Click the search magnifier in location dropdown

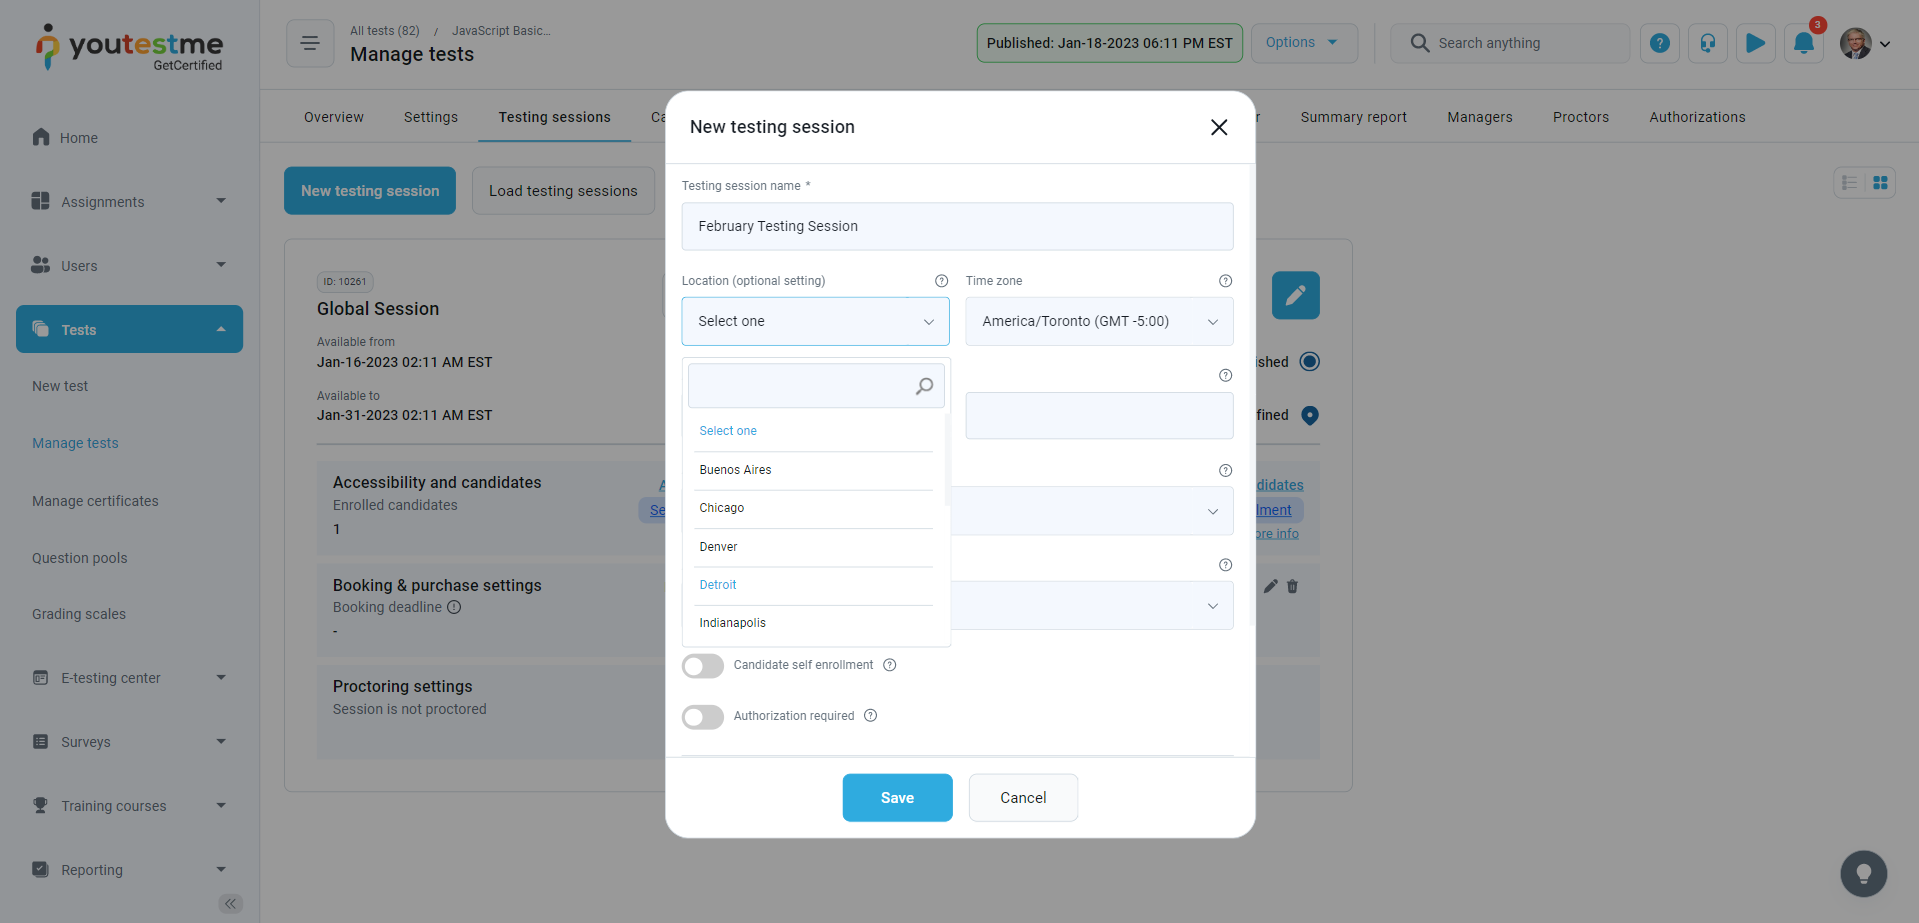coord(924,386)
